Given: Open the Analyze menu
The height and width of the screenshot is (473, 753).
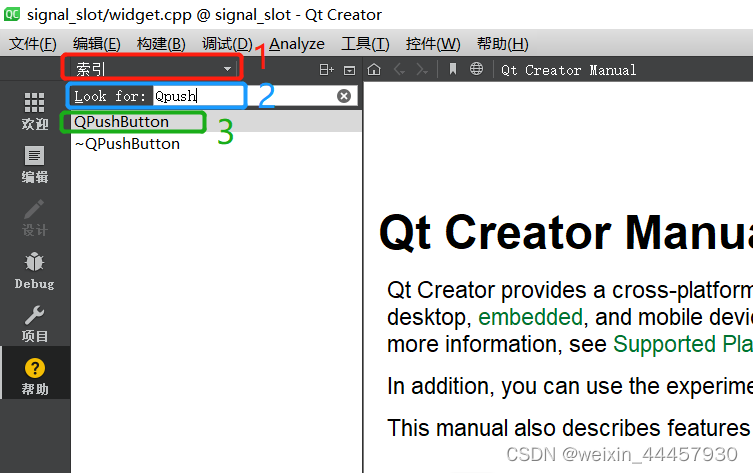Looking at the screenshot, I should pos(297,44).
